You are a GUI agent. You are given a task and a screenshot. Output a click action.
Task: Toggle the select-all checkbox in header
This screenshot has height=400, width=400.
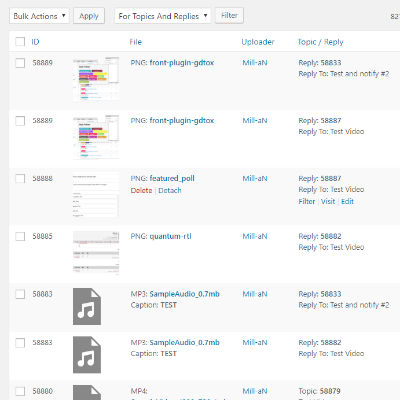(20, 42)
